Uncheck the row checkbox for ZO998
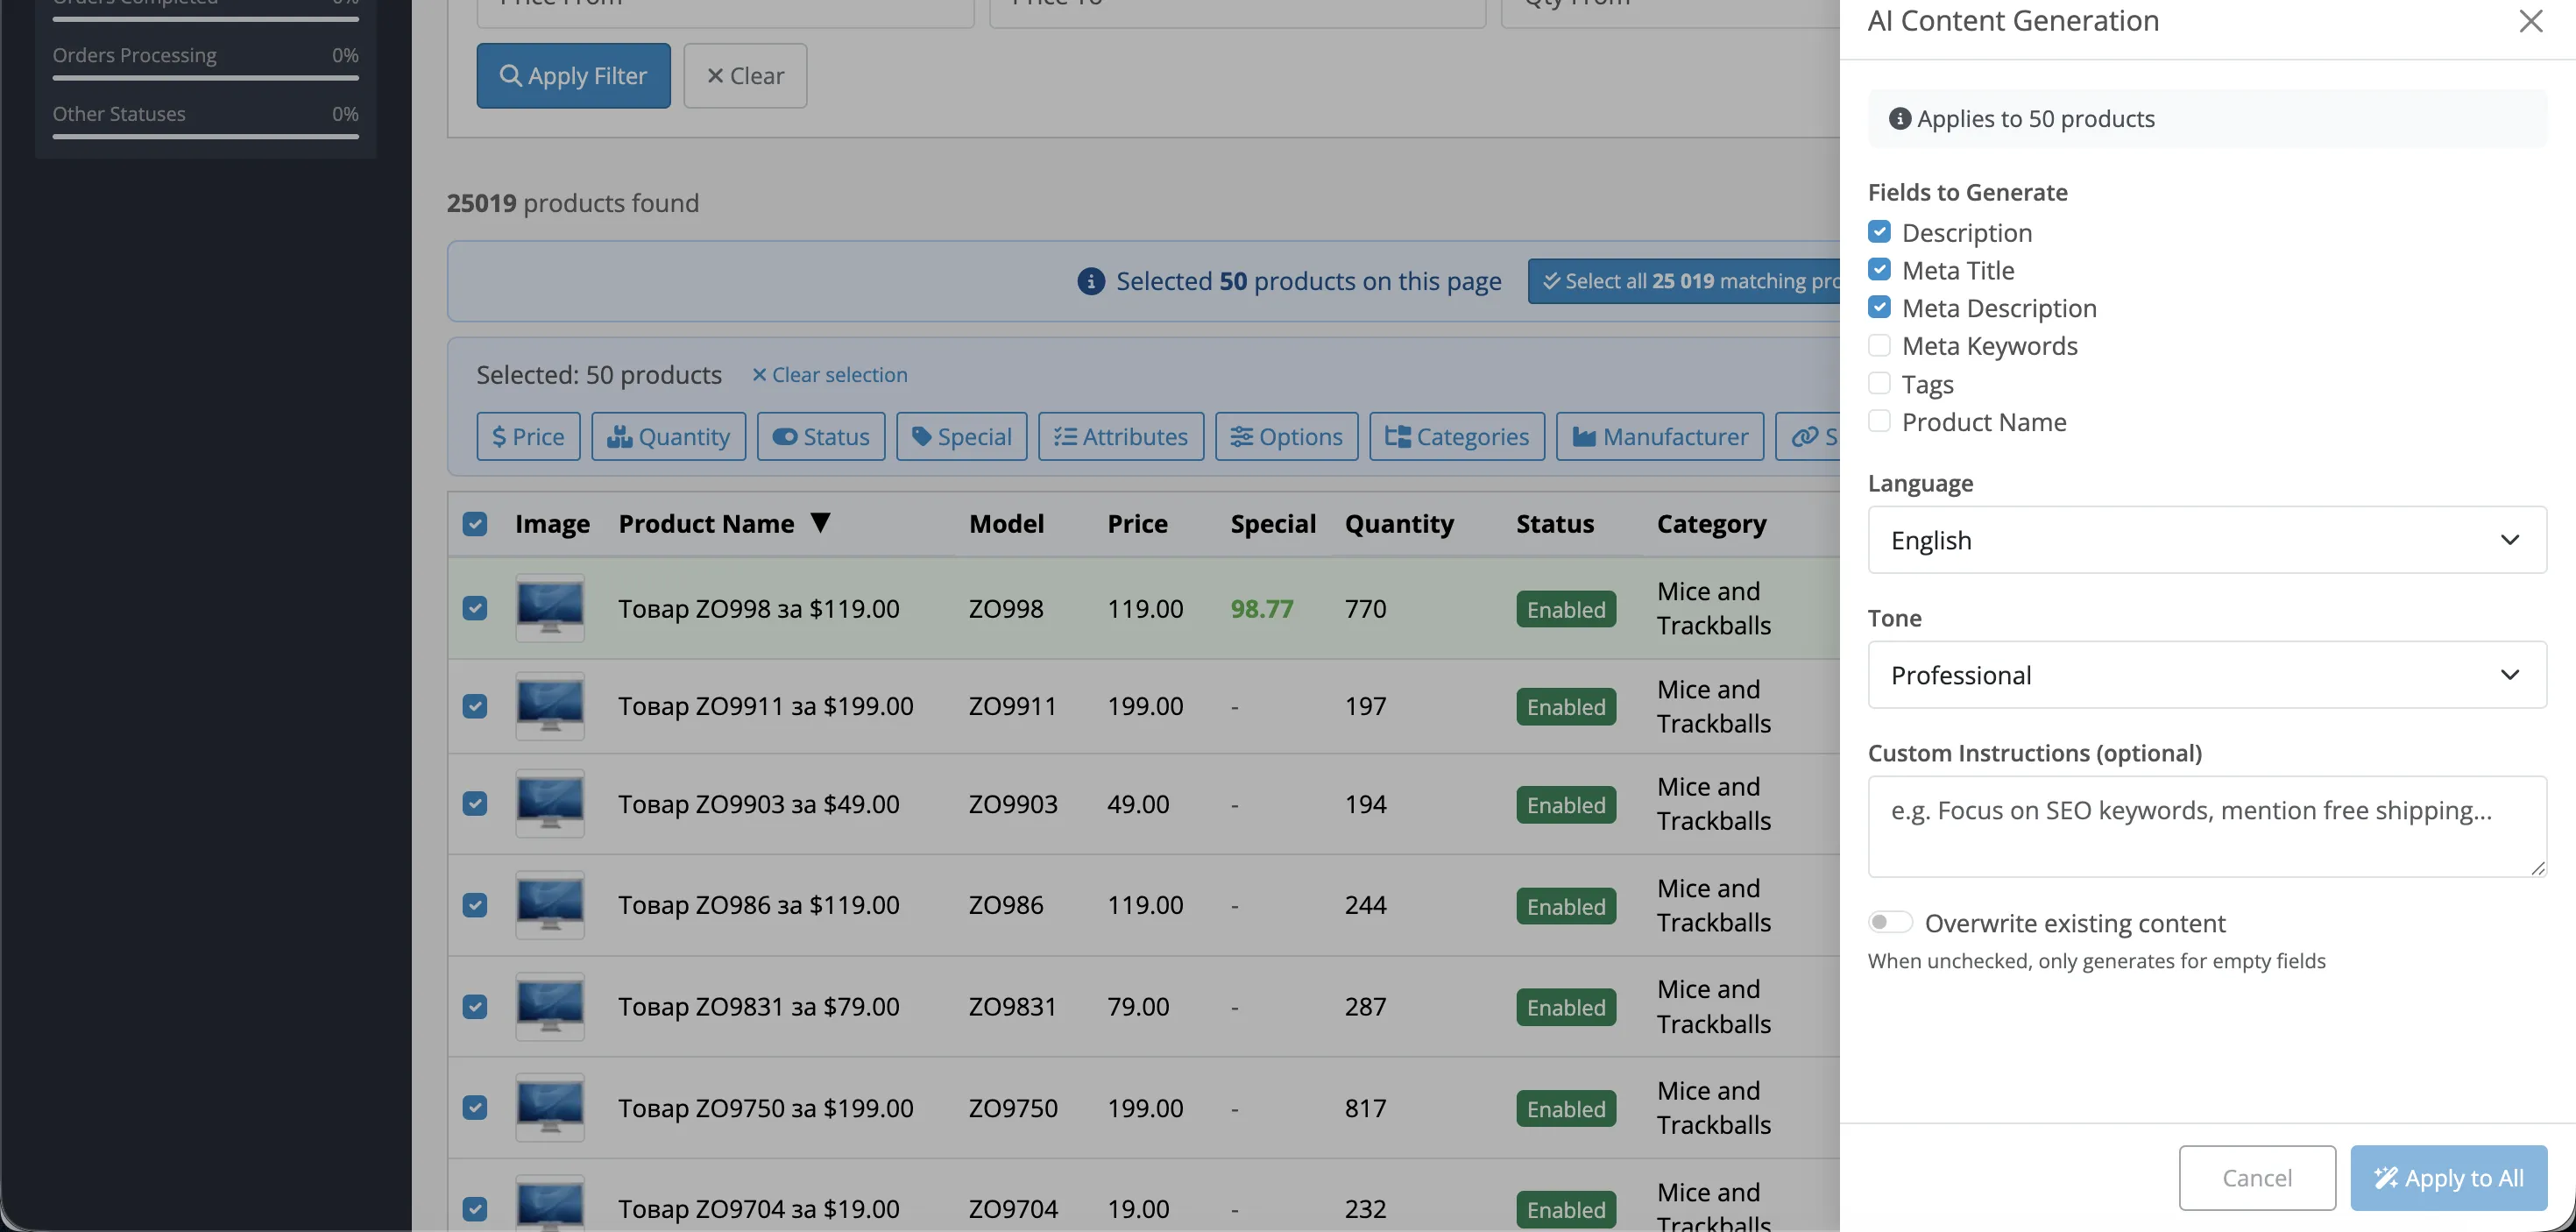Viewport: 2576px width, 1232px height. (x=475, y=608)
